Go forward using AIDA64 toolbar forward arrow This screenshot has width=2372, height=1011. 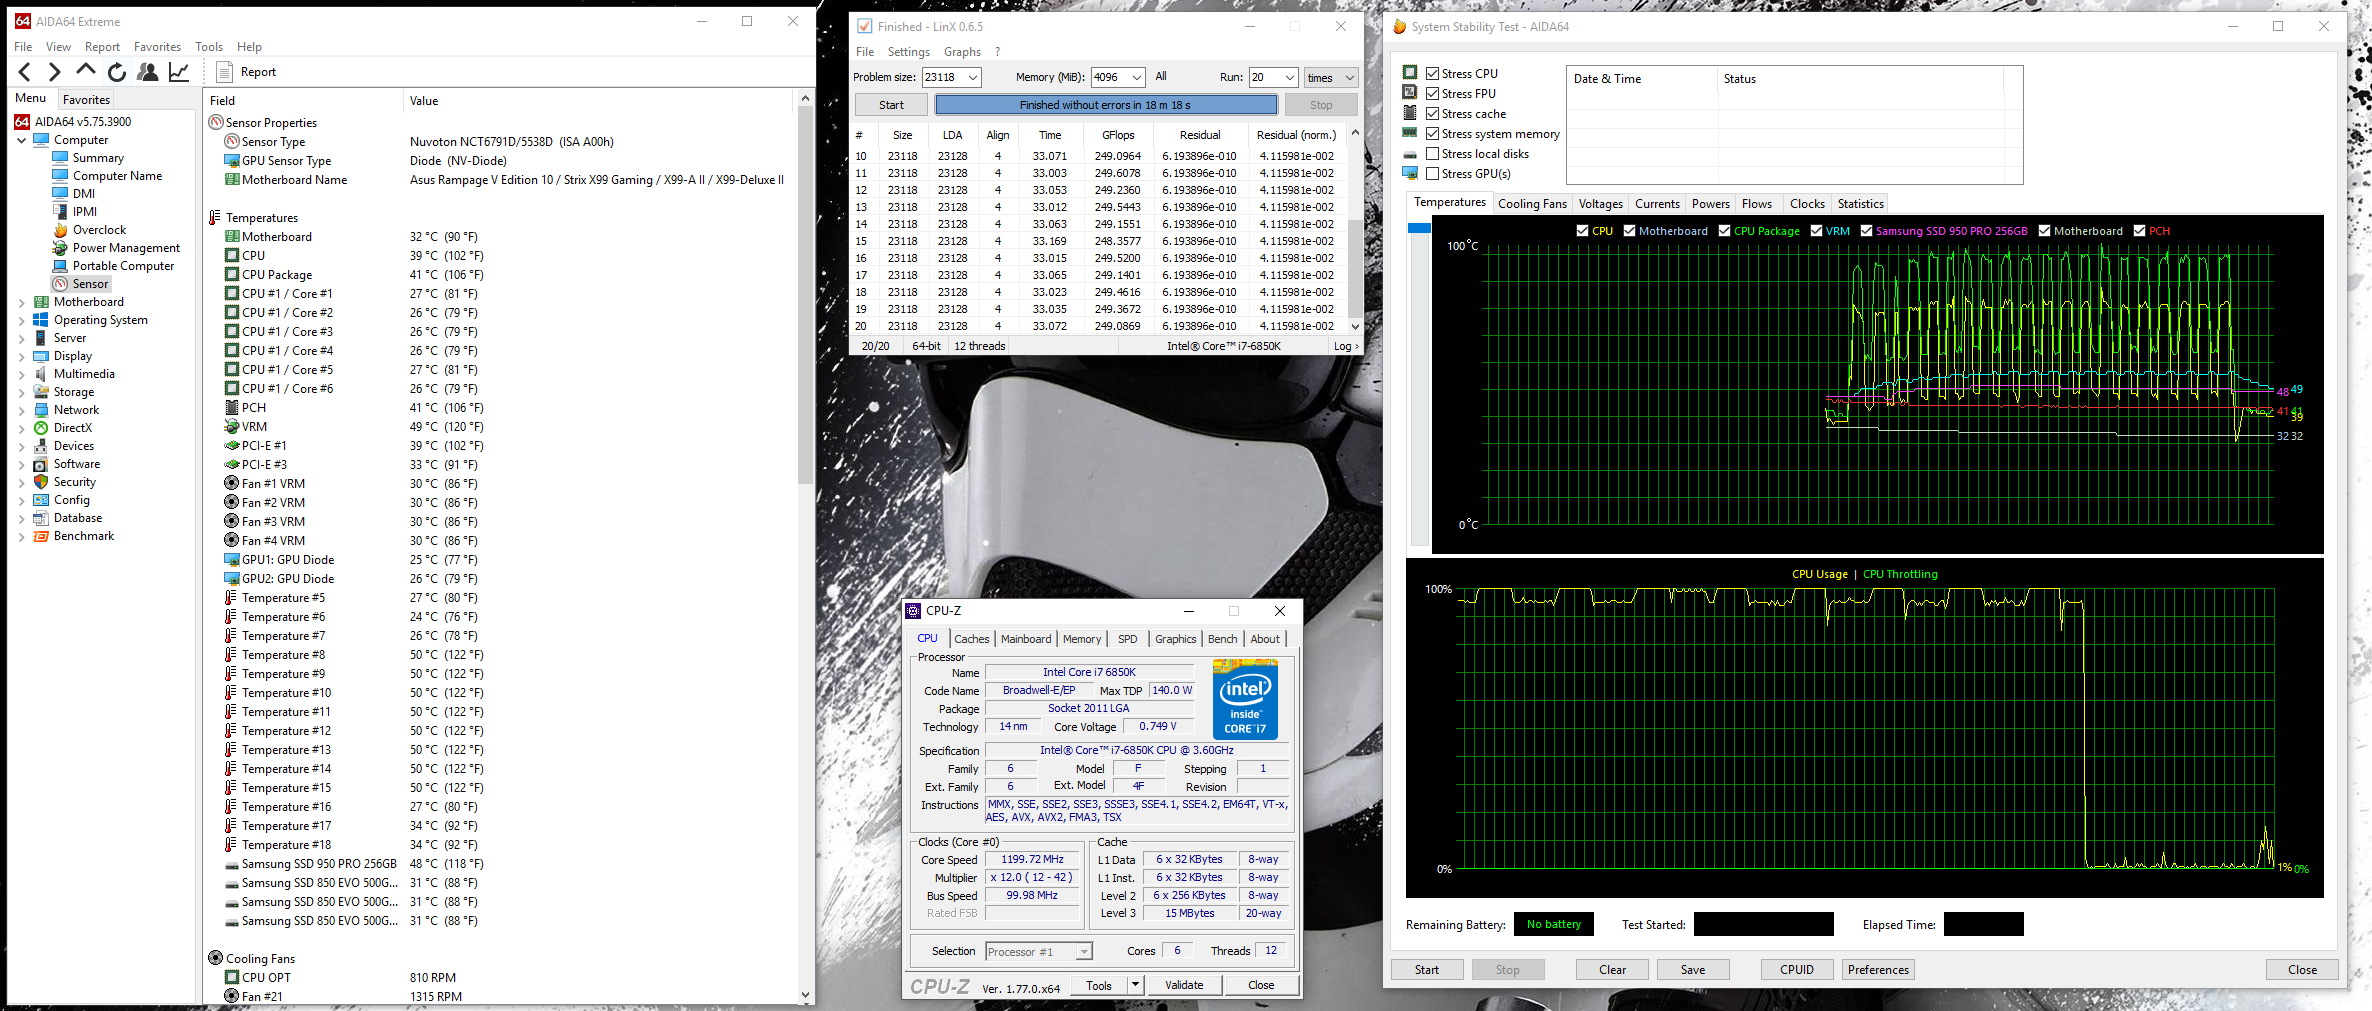pyautogui.click(x=55, y=72)
